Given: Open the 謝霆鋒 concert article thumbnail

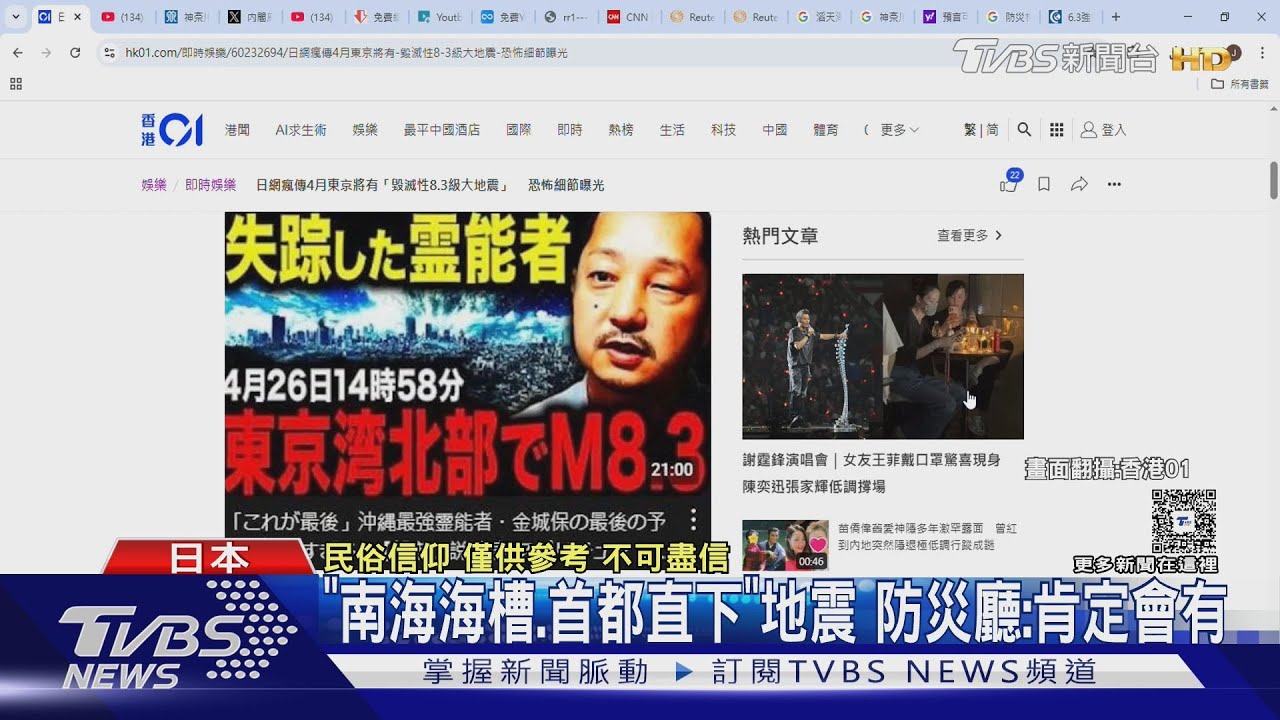Looking at the screenshot, I should [883, 356].
